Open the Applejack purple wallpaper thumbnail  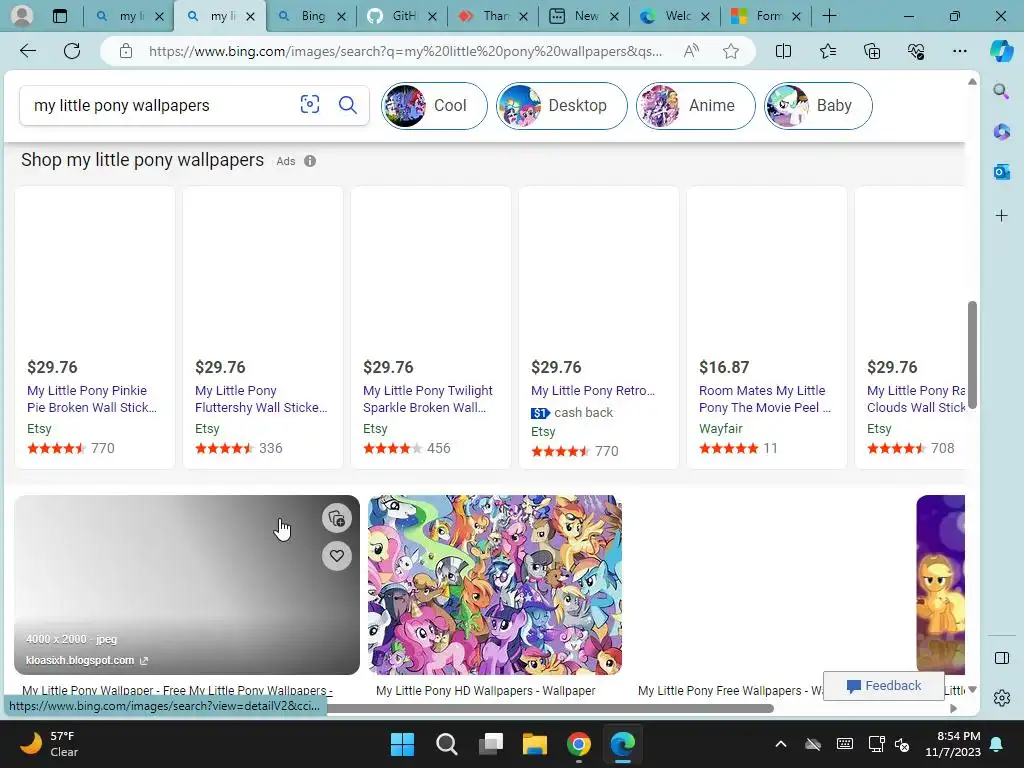pyautogui.click(x=940, y=584)
